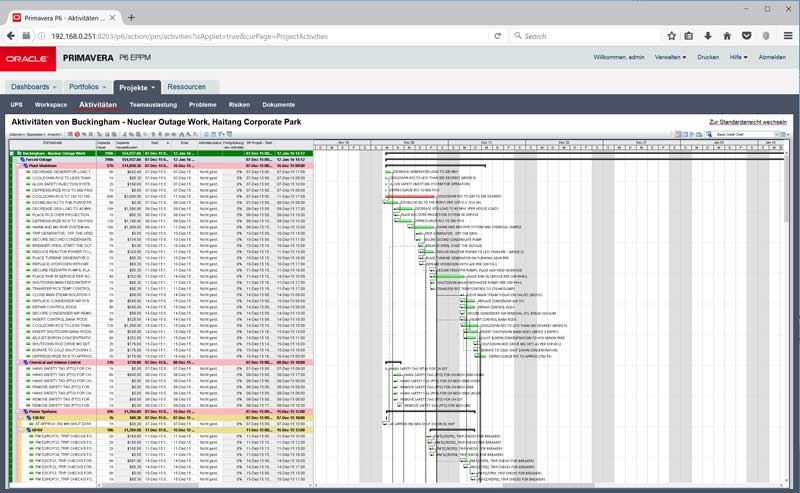Image resolution: width=800 pixels, height=493 pixels.
Task: Switch to the Workspace subtab
Action: point(51,105)
